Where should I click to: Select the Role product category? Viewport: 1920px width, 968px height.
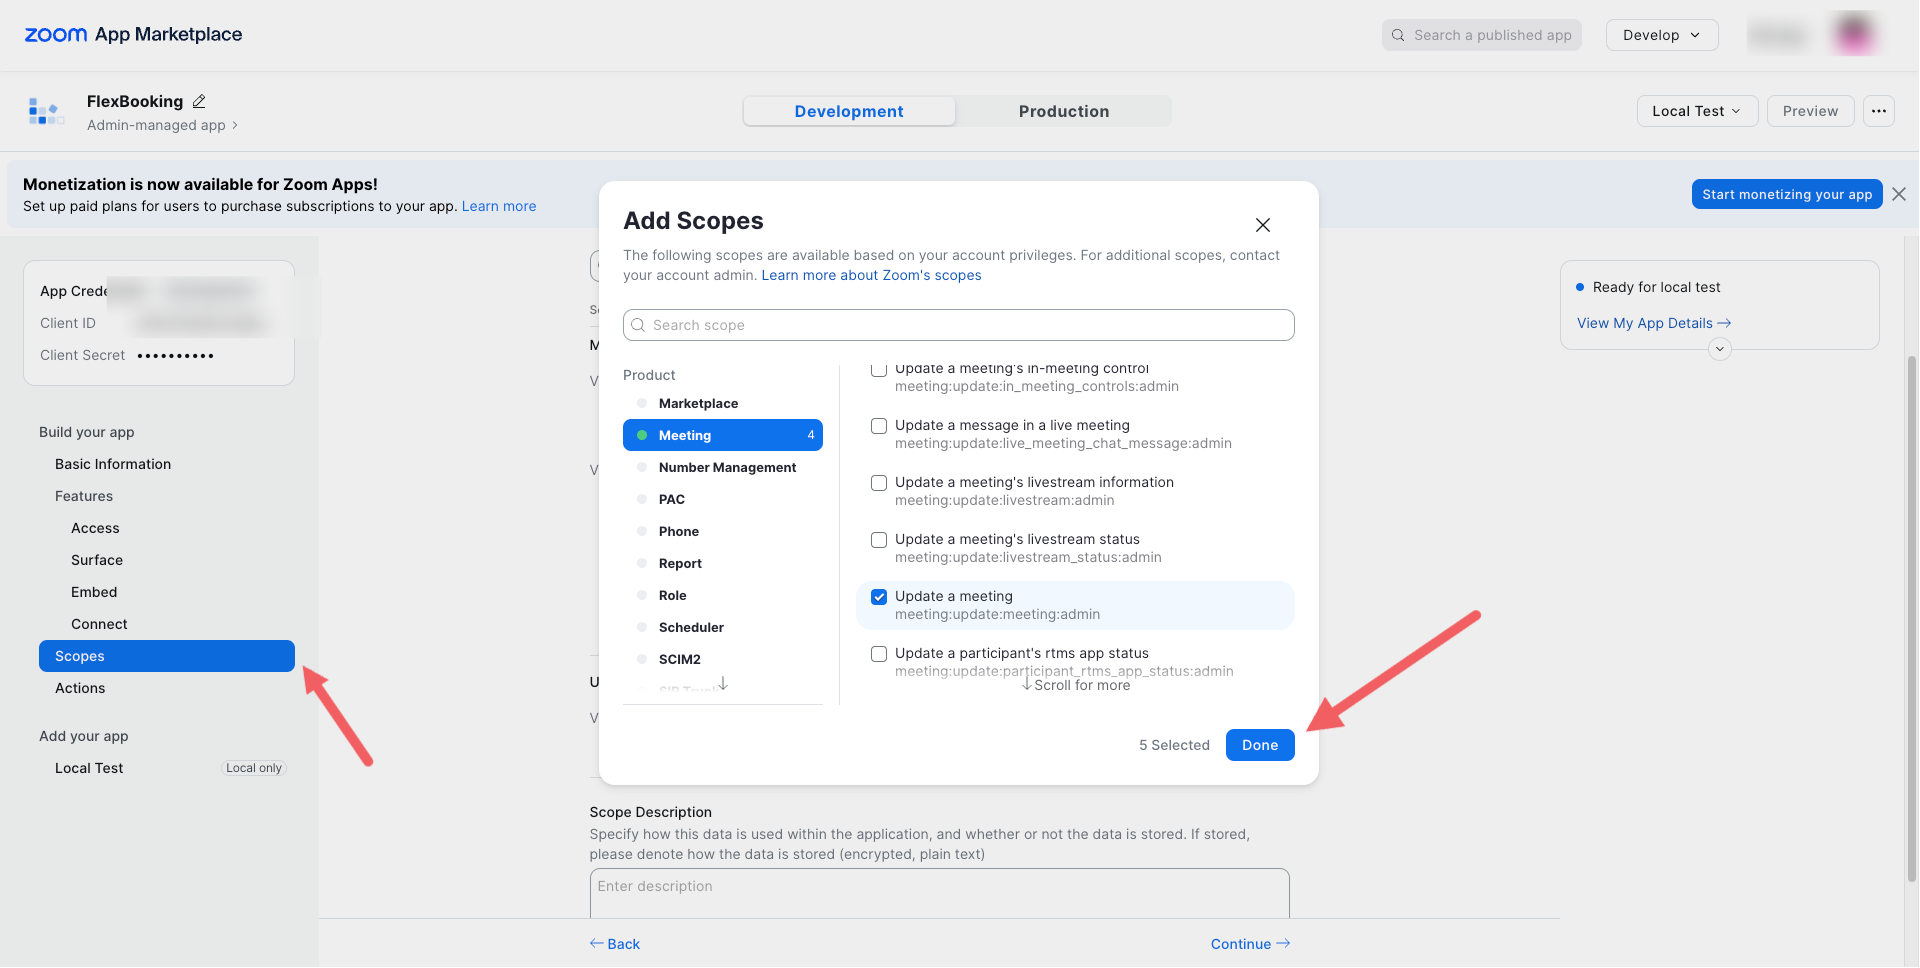click(x=722, y=595)
